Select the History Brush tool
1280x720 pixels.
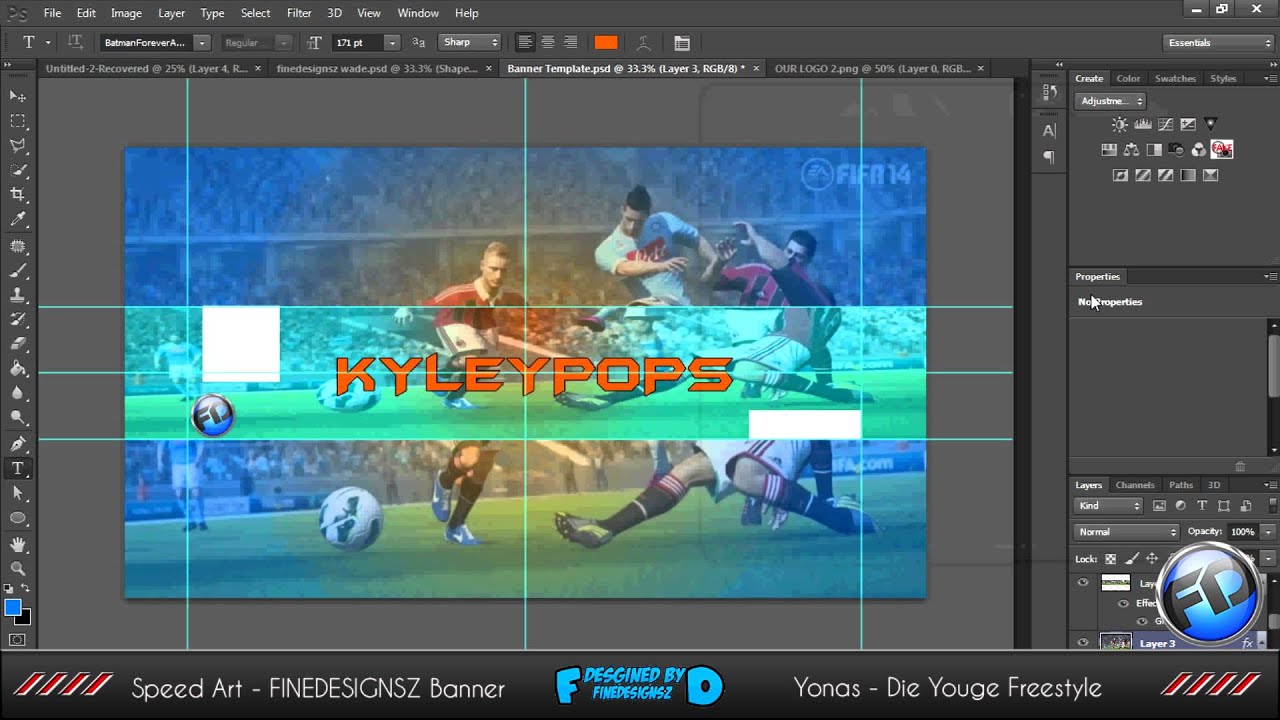click(18, 320)
